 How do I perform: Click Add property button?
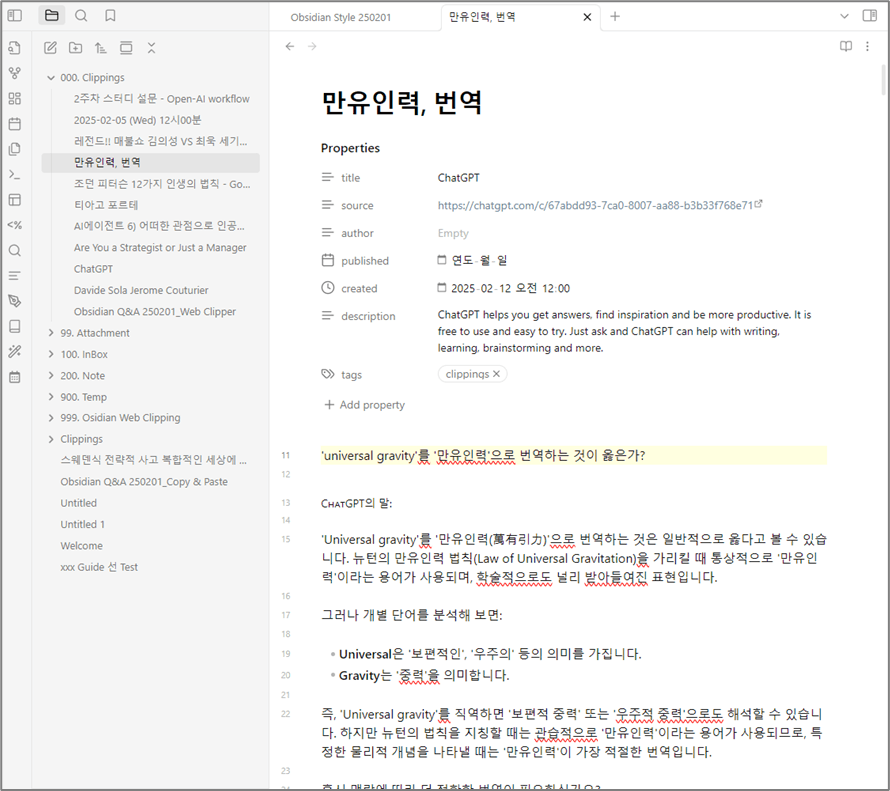364,405
